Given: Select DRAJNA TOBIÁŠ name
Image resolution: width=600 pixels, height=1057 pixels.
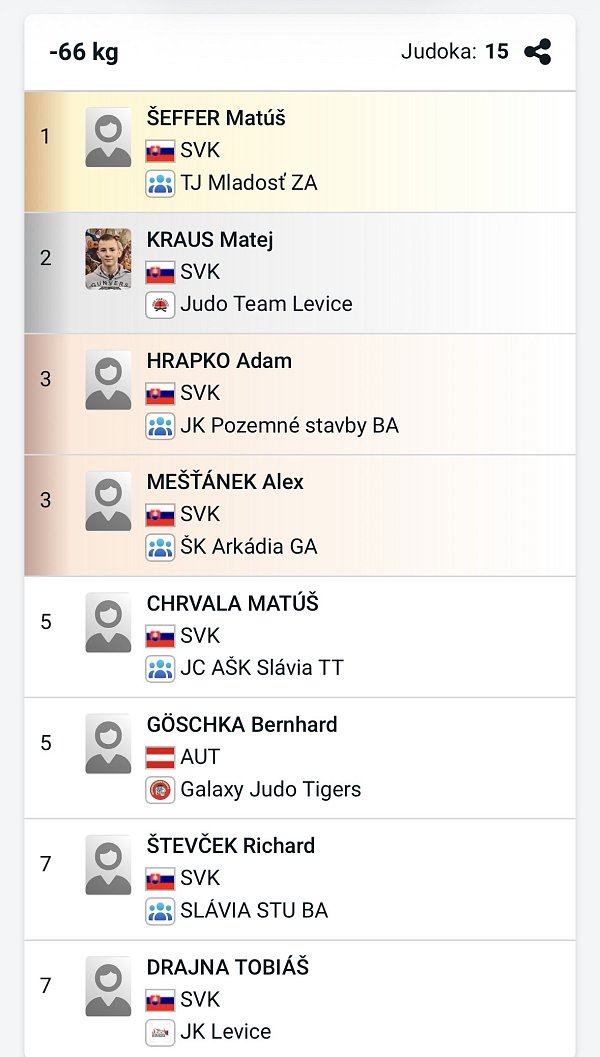Looking at the screenshot, I should [228, 967].
